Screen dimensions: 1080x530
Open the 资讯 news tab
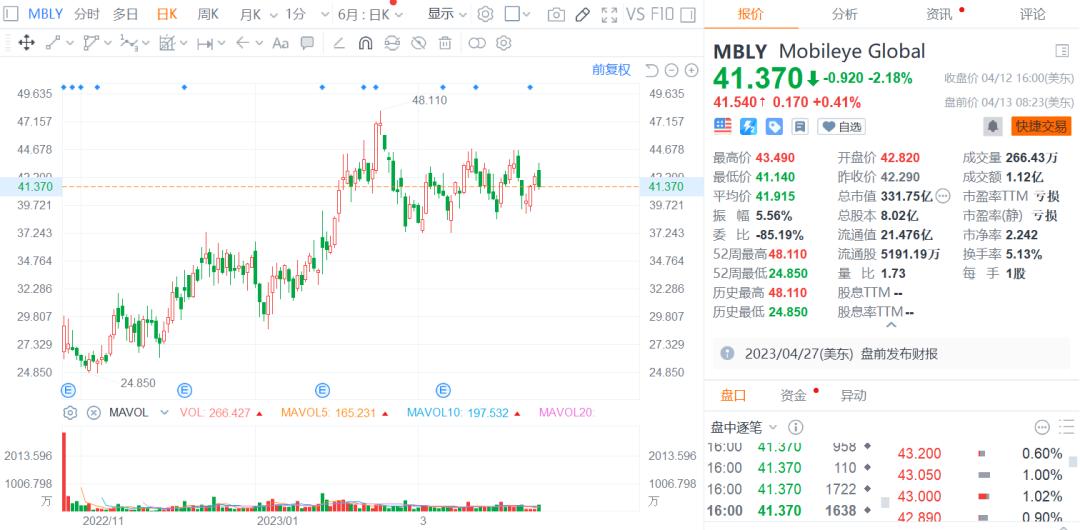tap(939, 14)
